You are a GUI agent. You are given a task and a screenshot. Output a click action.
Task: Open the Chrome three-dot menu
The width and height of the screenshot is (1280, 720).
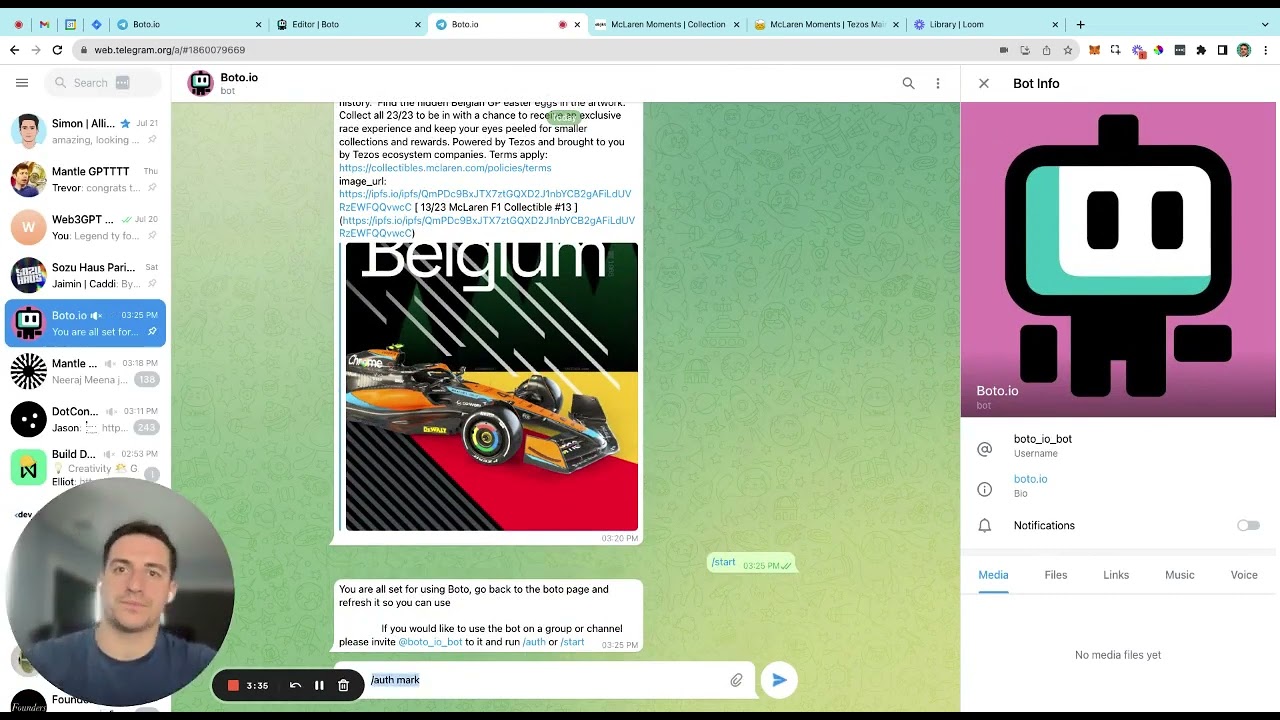click(1266, 50)
